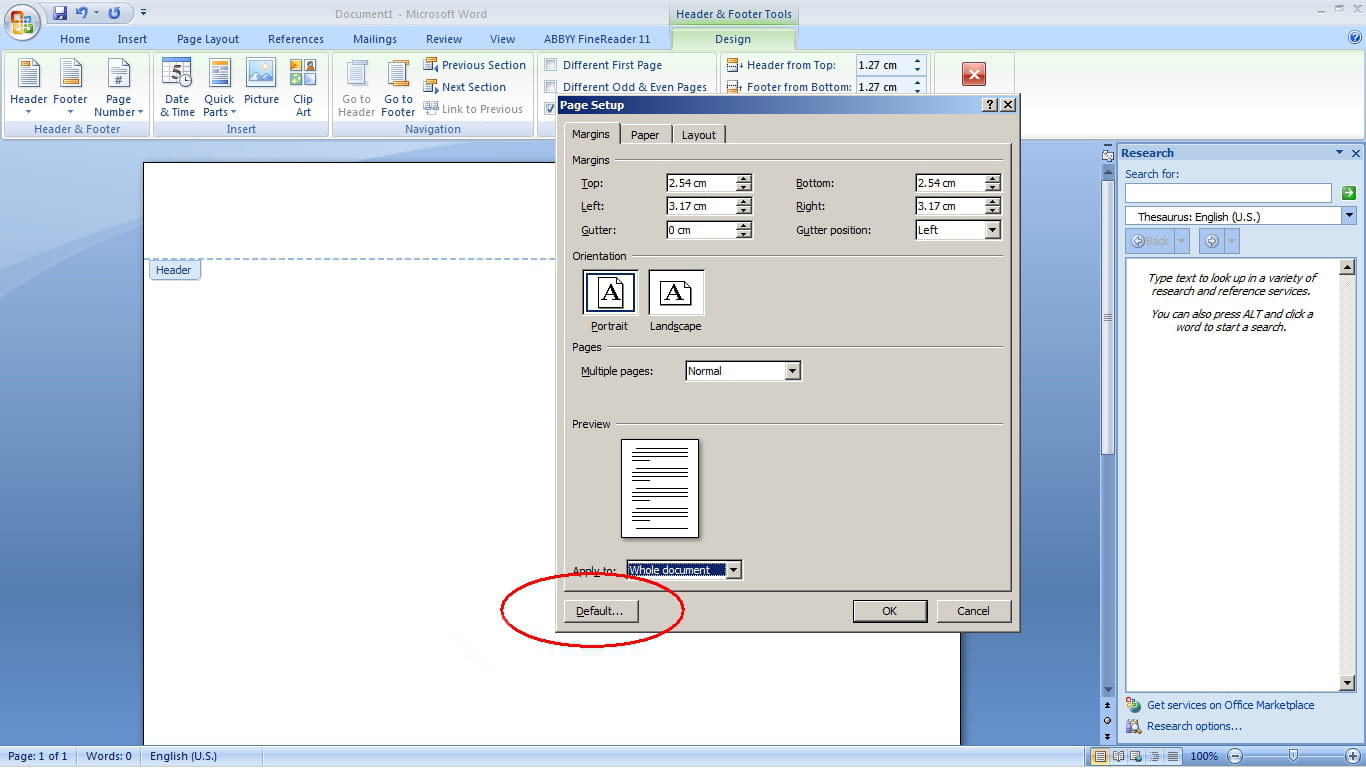
Task: Jump to Previous Section
Action: coord(474,65)
